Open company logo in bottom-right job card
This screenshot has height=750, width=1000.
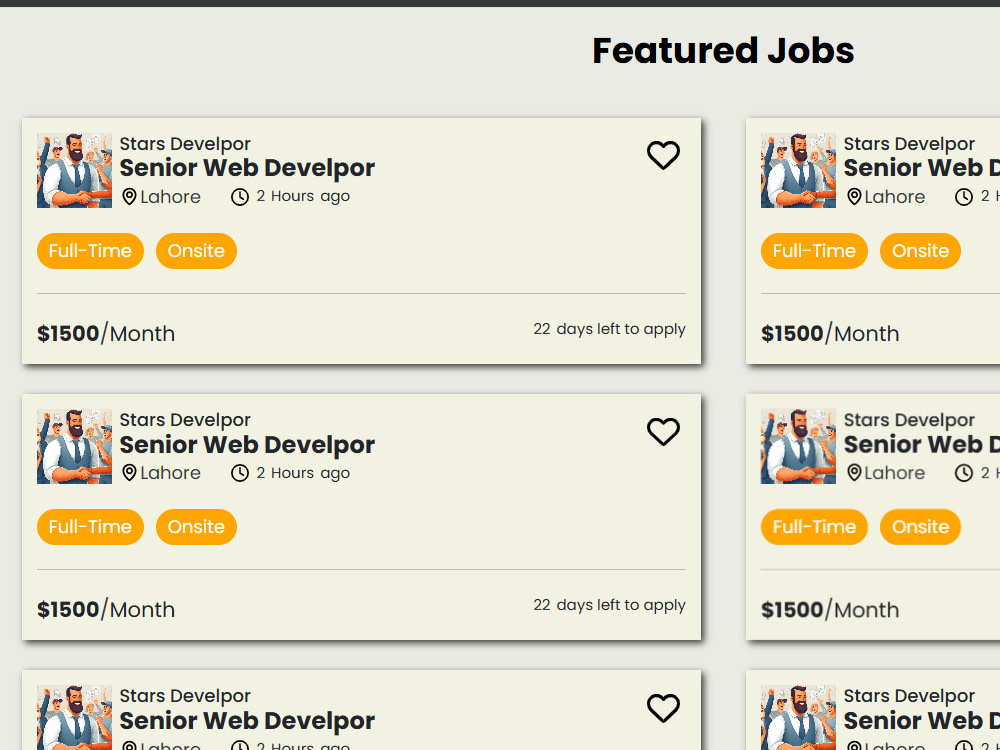point(798,718)
